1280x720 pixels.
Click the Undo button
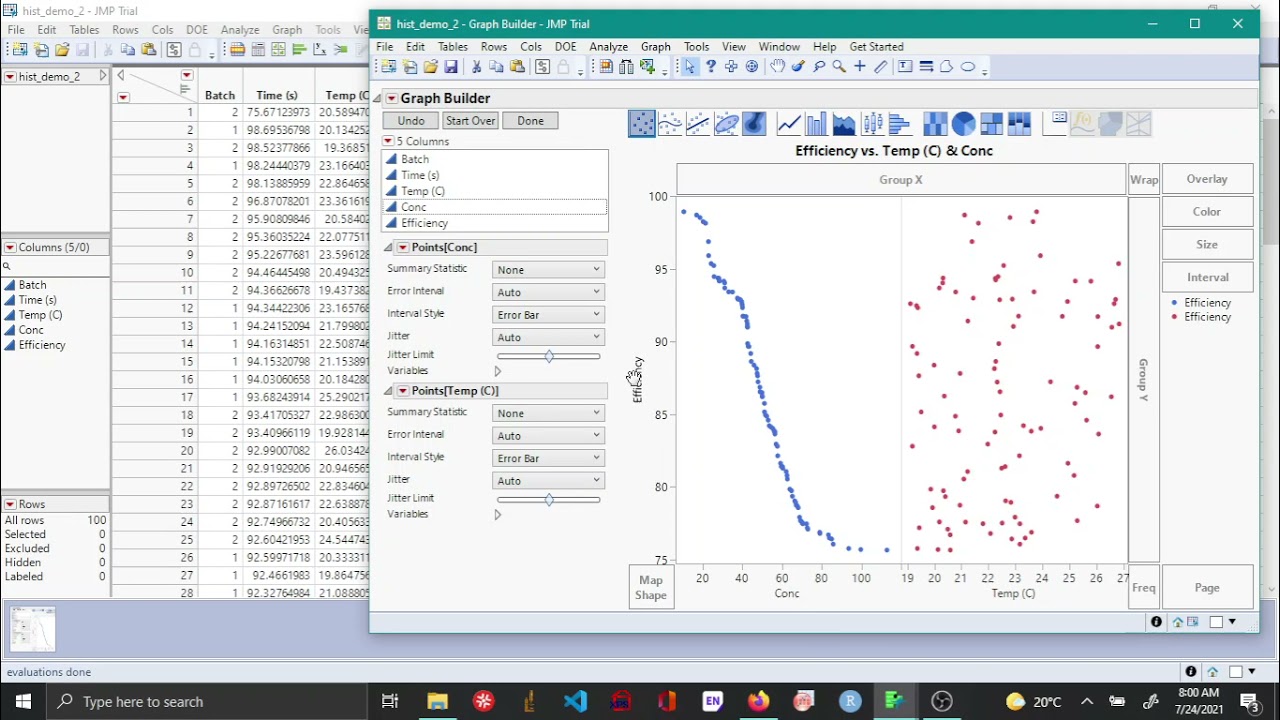411,121
